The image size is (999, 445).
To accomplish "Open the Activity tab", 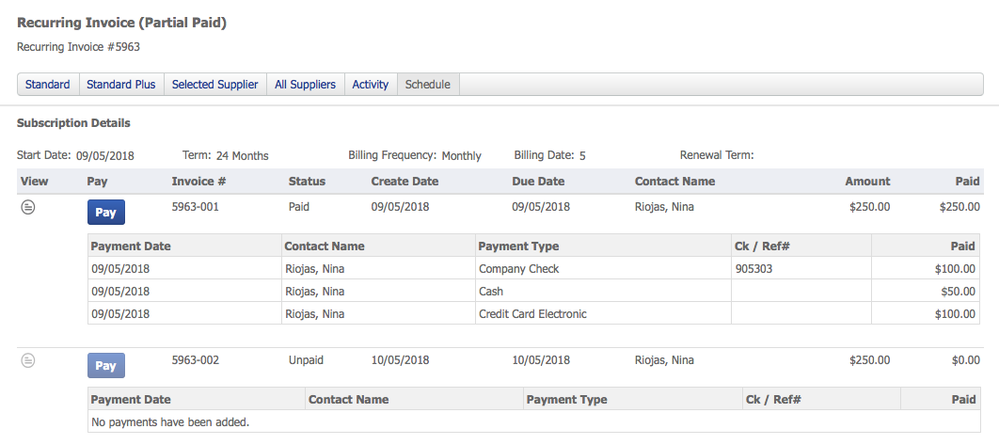I will (370, 85).
